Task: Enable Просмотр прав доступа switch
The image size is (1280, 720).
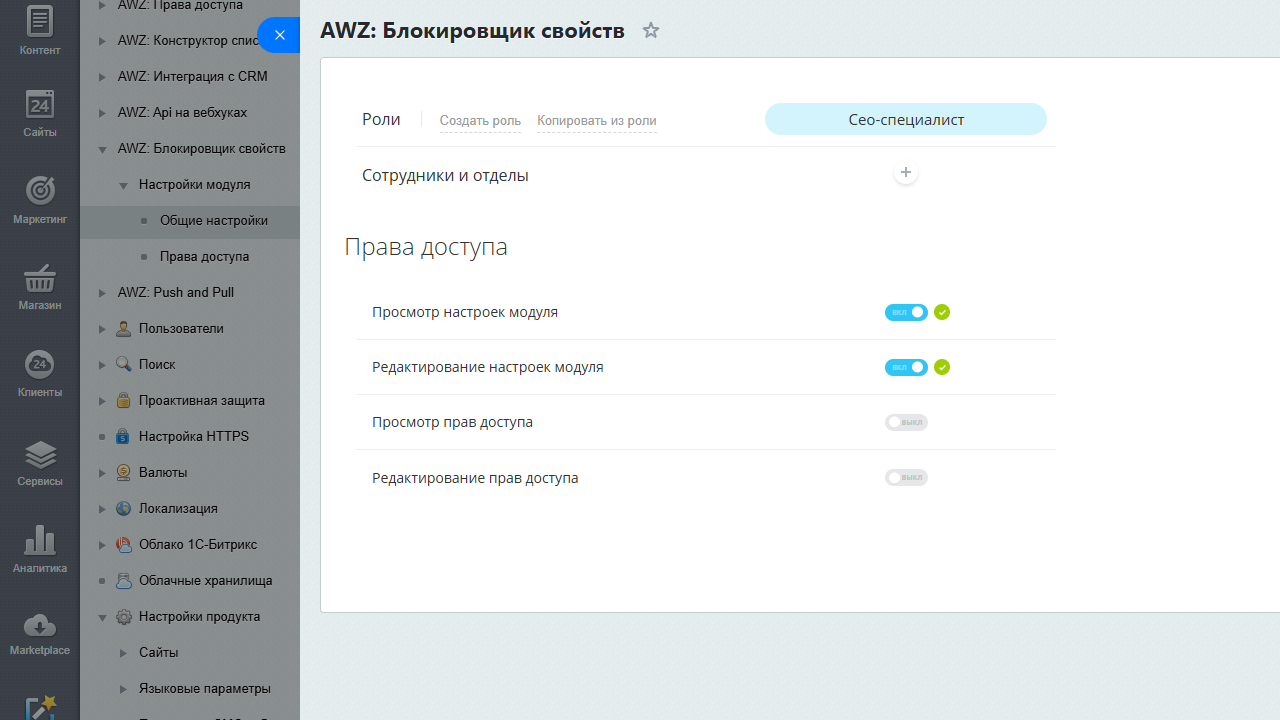Action: coord(906,422)
